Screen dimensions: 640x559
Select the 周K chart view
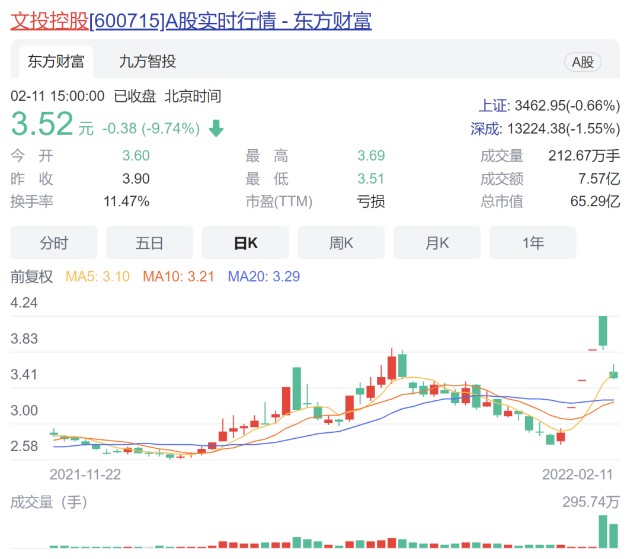coord(341,243)
